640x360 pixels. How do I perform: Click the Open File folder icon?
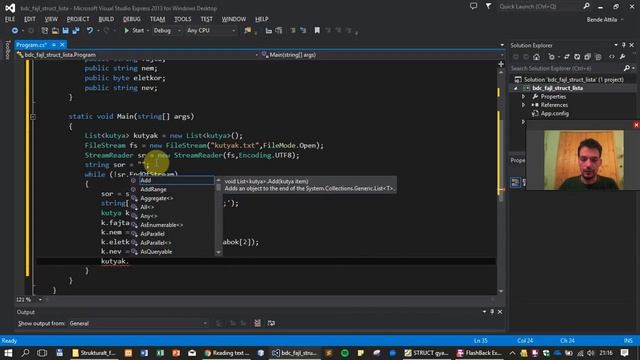55,31
